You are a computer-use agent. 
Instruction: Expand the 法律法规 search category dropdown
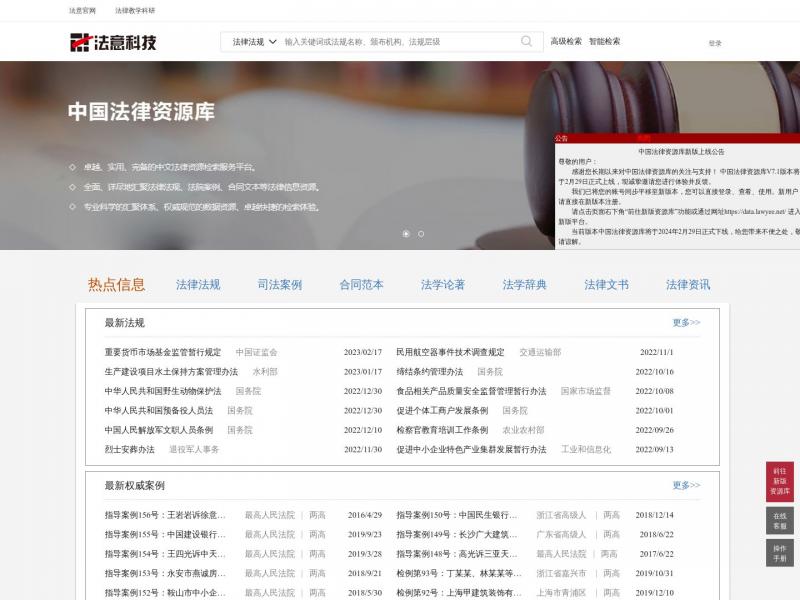pos(254,42)
